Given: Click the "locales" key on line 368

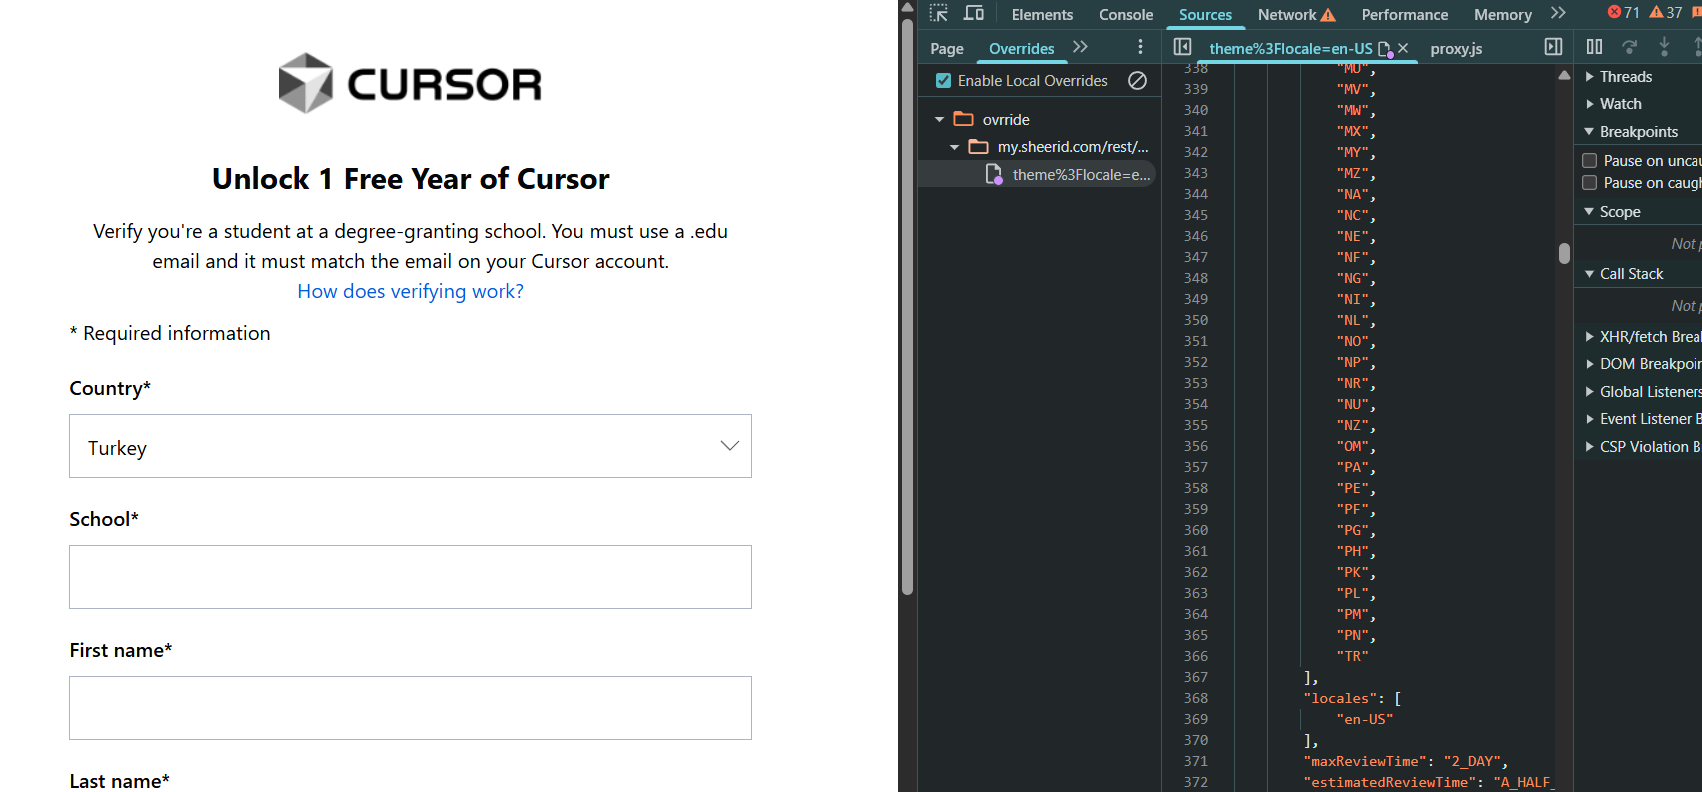Looking at the screenshot, I should [1340, 699].
